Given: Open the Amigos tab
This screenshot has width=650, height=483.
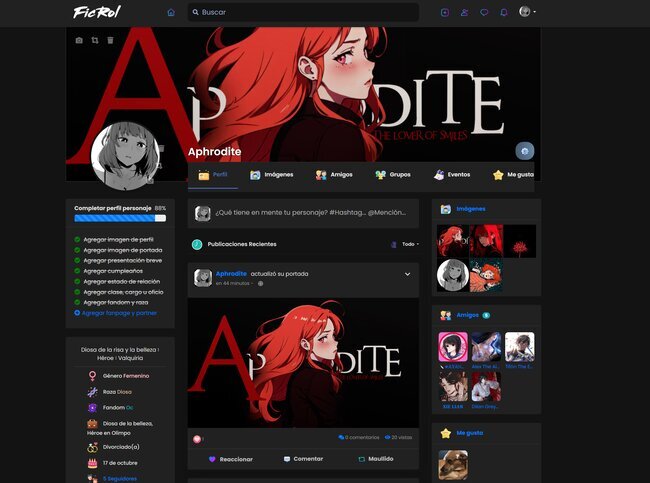Looking at the screenshot, I should [334, 175].
